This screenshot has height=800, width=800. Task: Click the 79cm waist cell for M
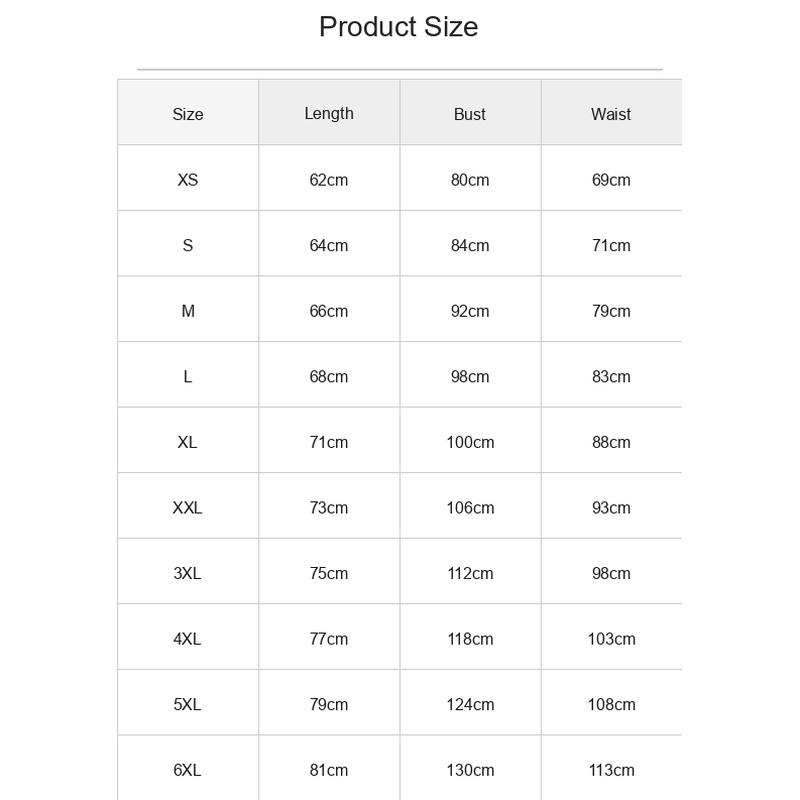[611, 311]
